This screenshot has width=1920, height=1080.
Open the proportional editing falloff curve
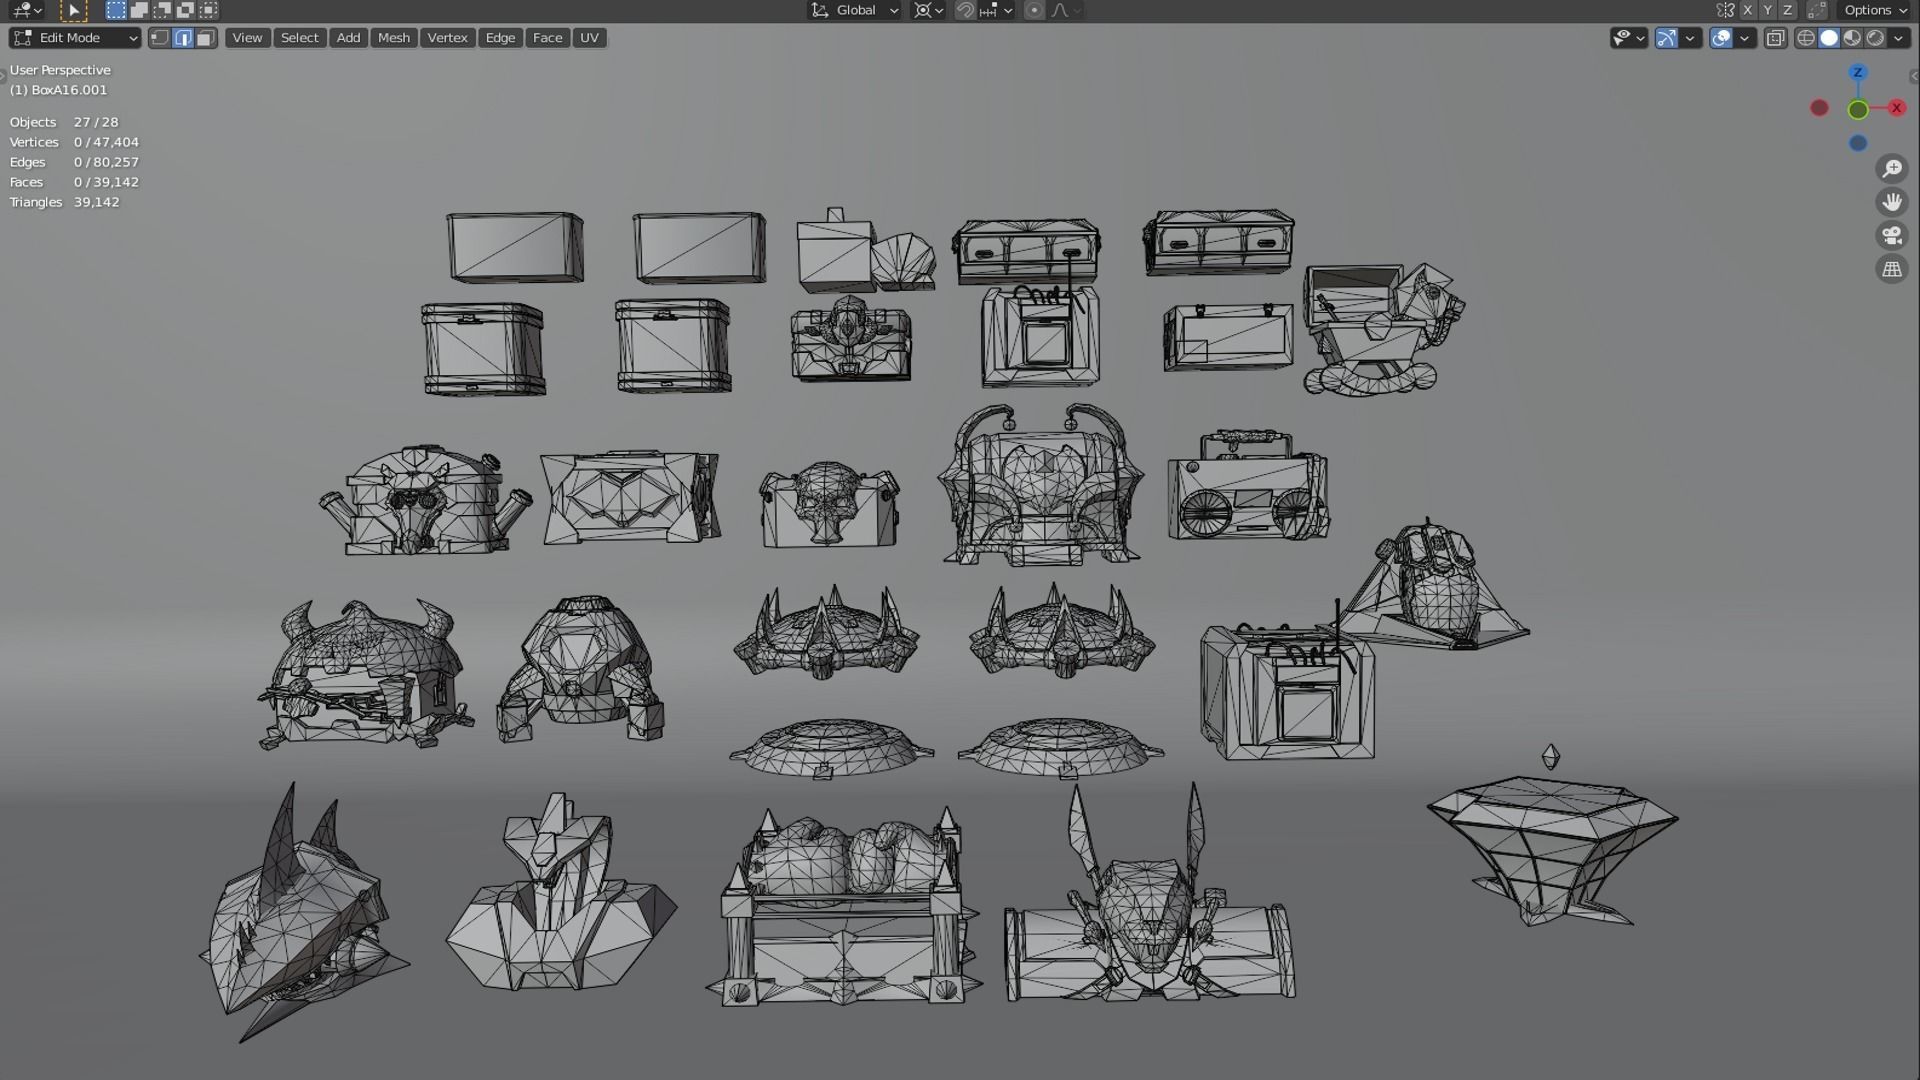1066,10
